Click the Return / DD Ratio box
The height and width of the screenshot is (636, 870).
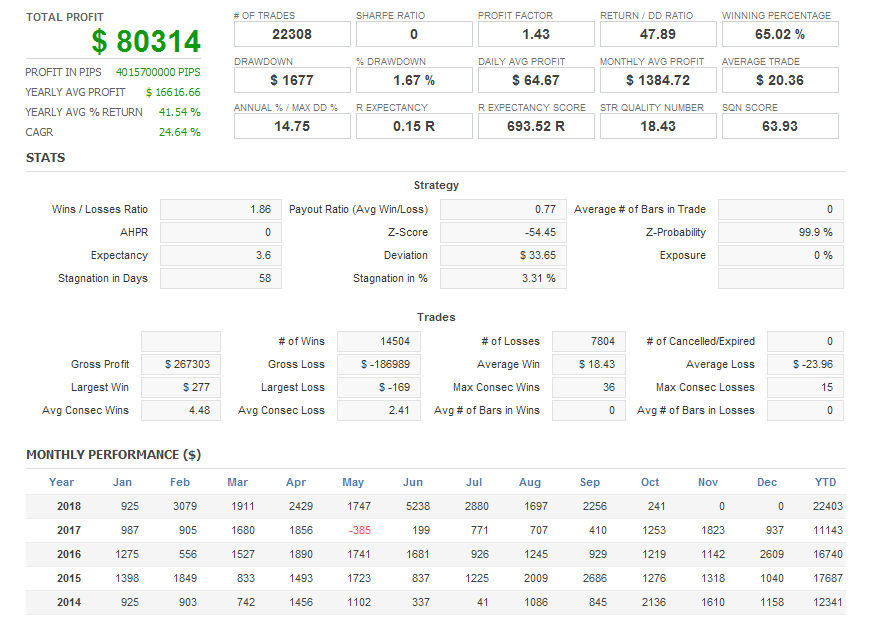click(658, 34)
